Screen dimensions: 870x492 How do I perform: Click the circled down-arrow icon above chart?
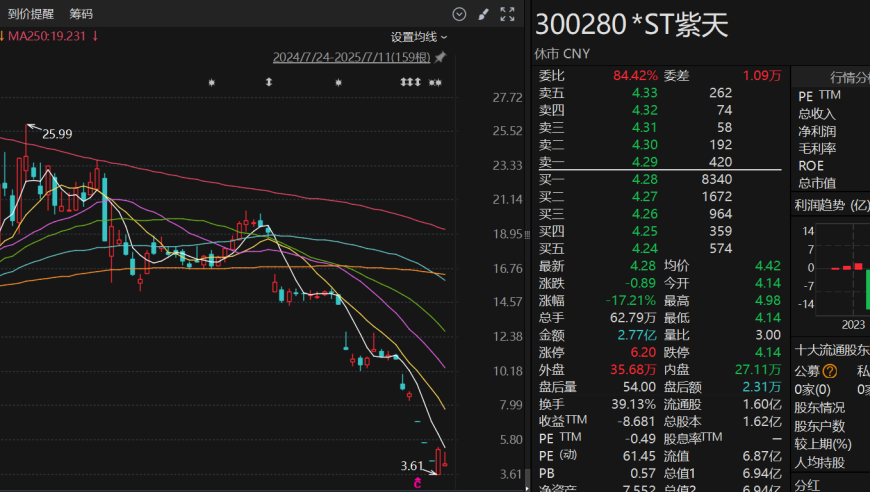tap(459, 14)
